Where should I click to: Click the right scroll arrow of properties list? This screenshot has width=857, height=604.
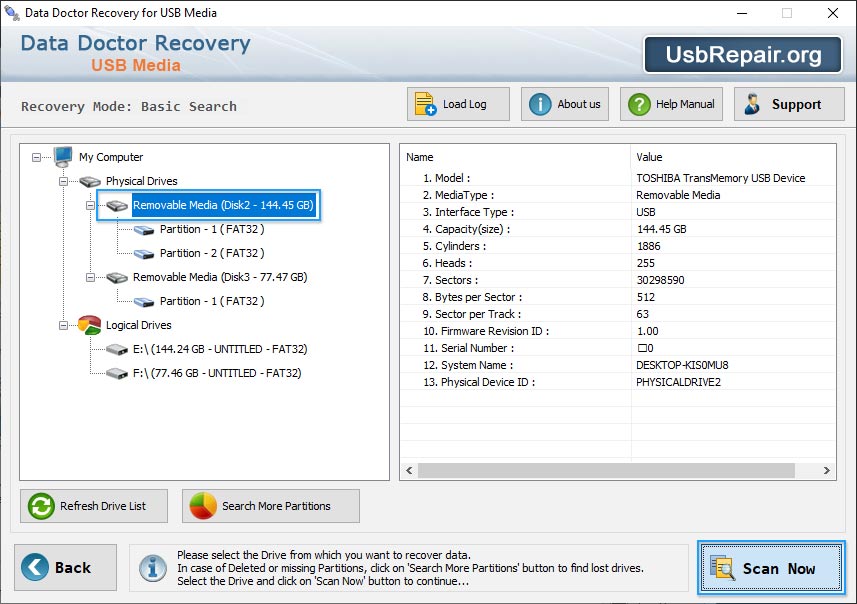pyautogui.click(x=826, y=471)
